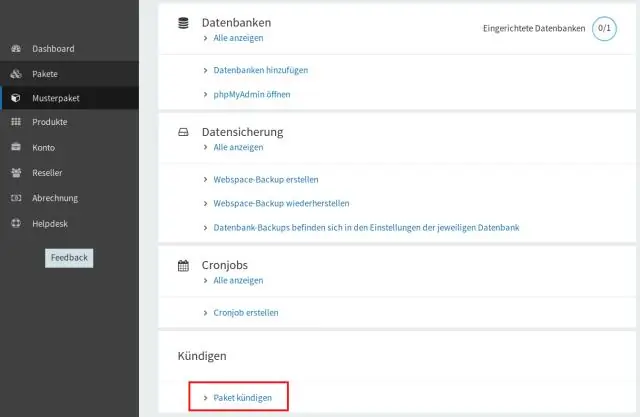Click the Reseller people icon

coord(16,173)
